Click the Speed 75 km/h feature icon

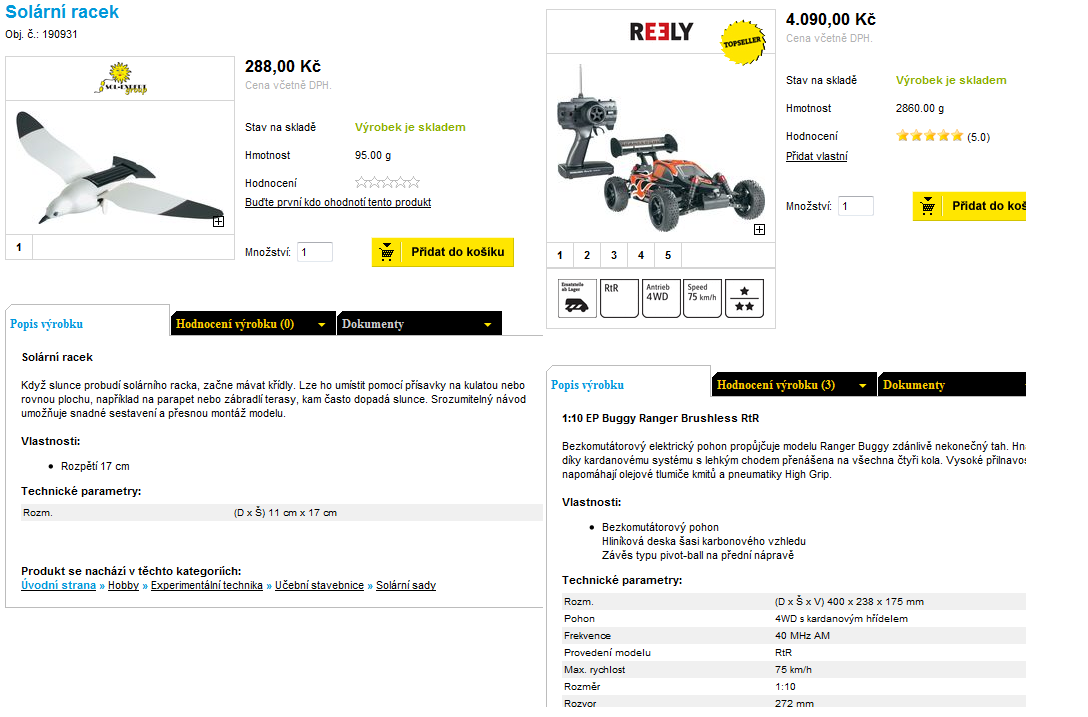click(702, 298)
